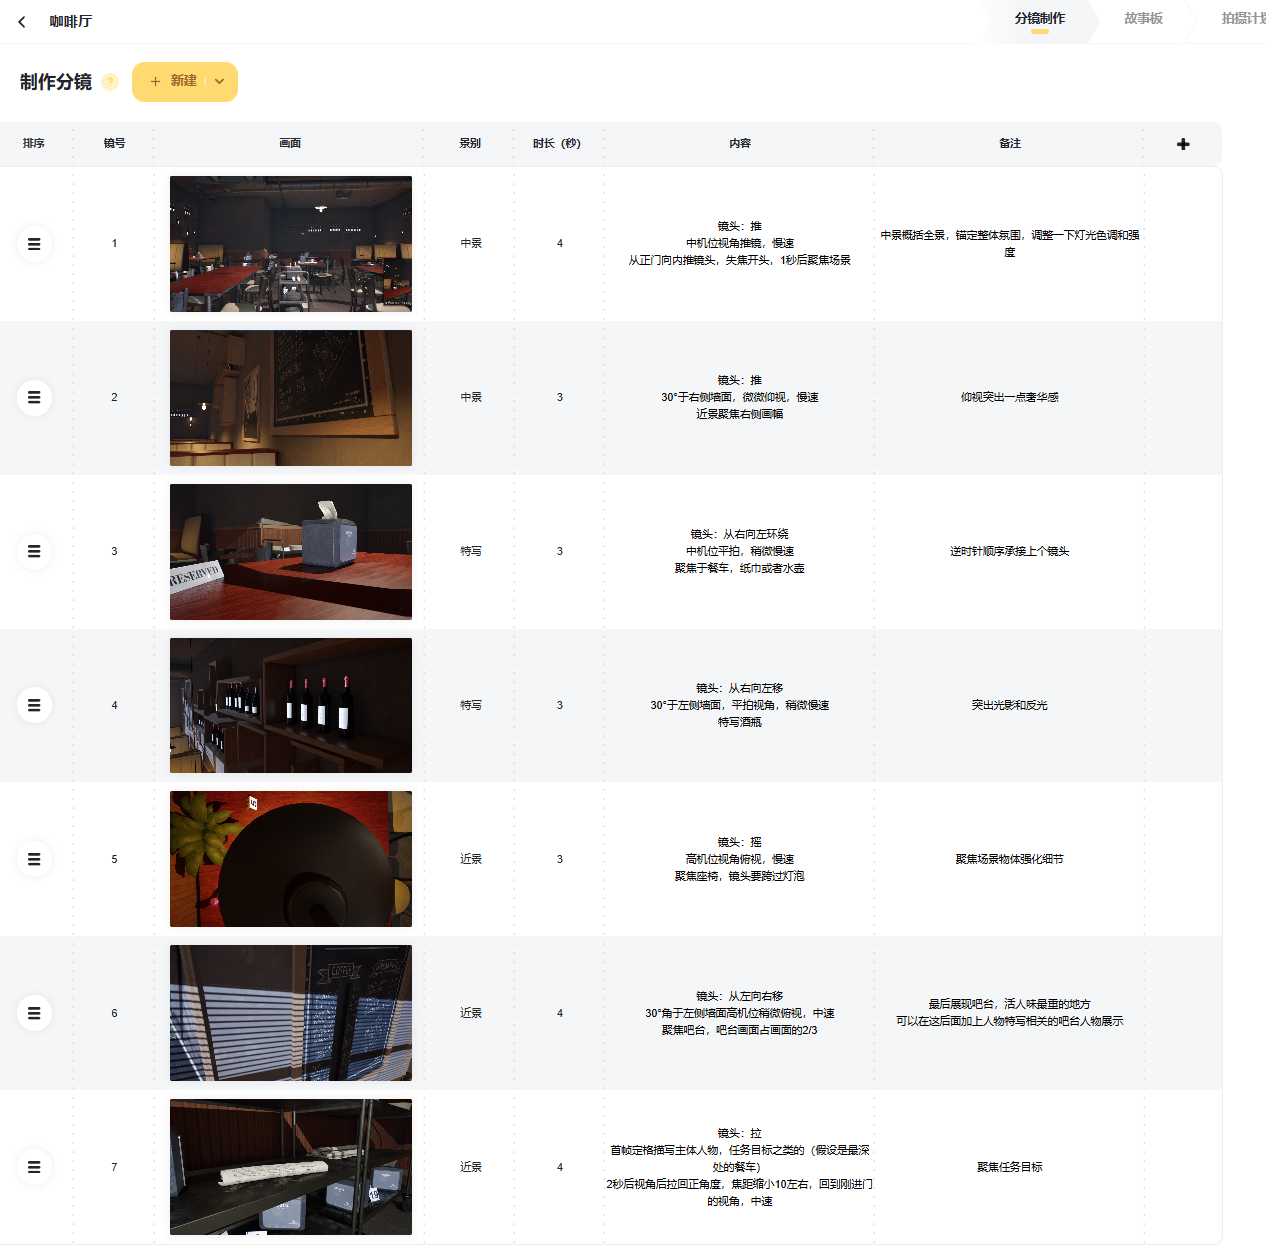
Task: Edit the 中景 shot type of shot 2
Action: (471, 398)
